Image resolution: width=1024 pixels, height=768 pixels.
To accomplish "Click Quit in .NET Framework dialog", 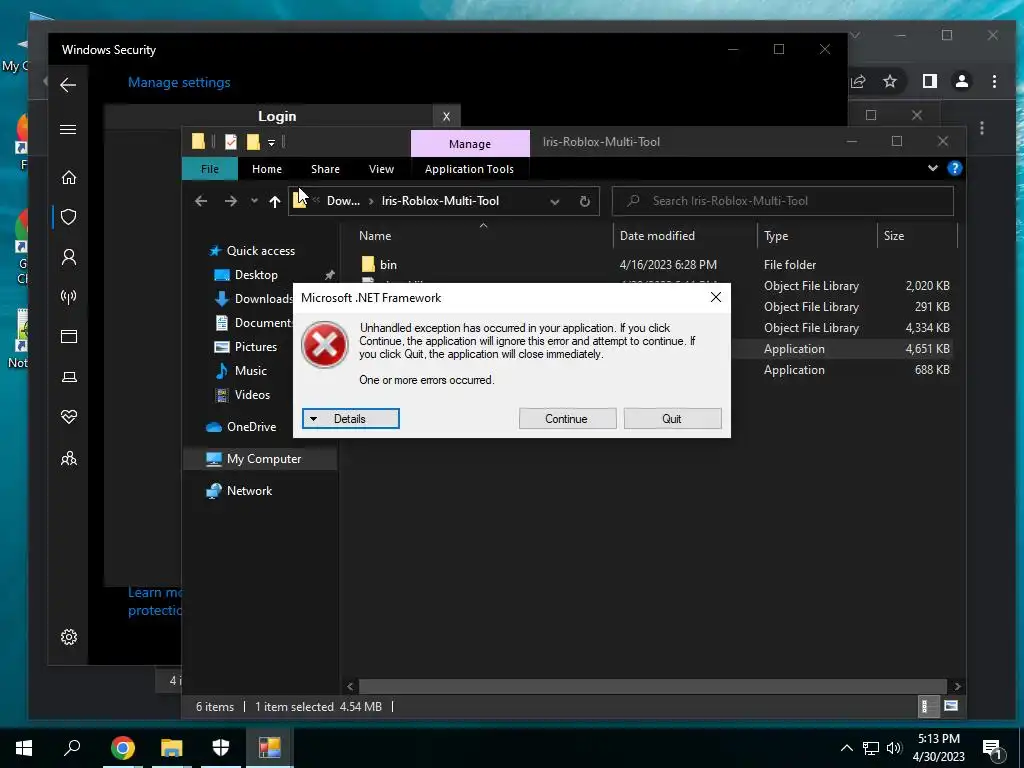I will click(672, 419).
